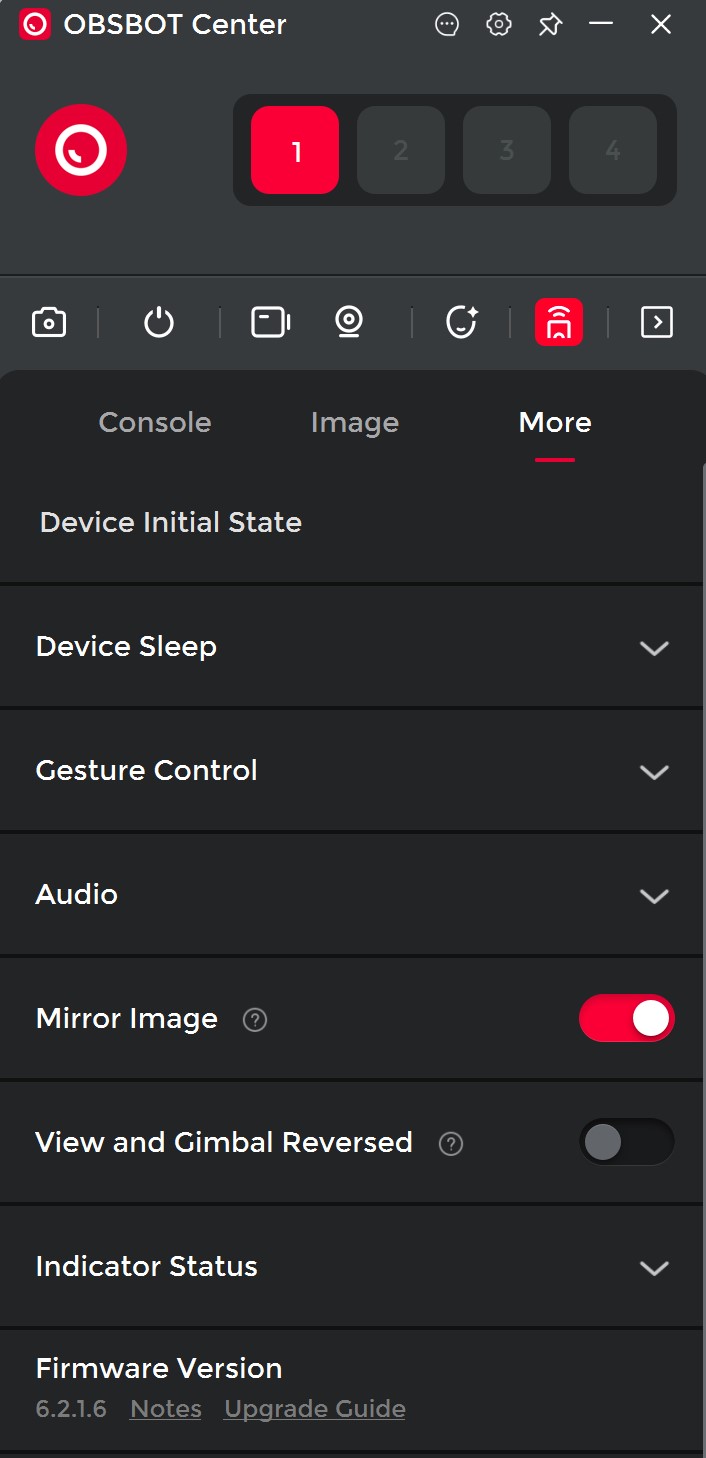706x1458 pixels.
Task: Open the AI face tracking icon
Action: (461, 322)
